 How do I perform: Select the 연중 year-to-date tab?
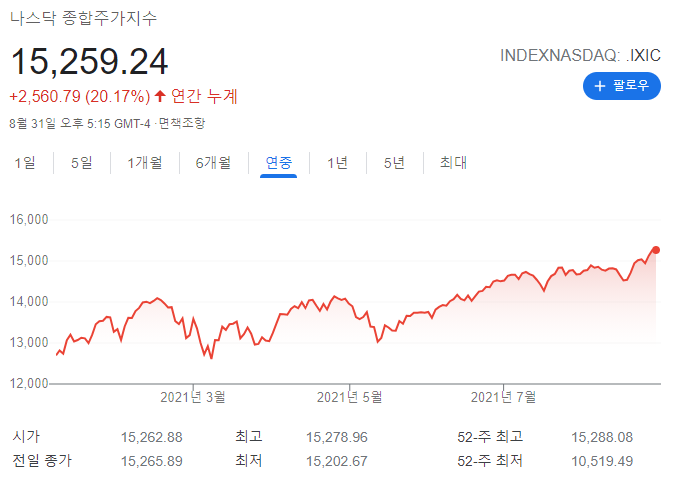[278, 163]
